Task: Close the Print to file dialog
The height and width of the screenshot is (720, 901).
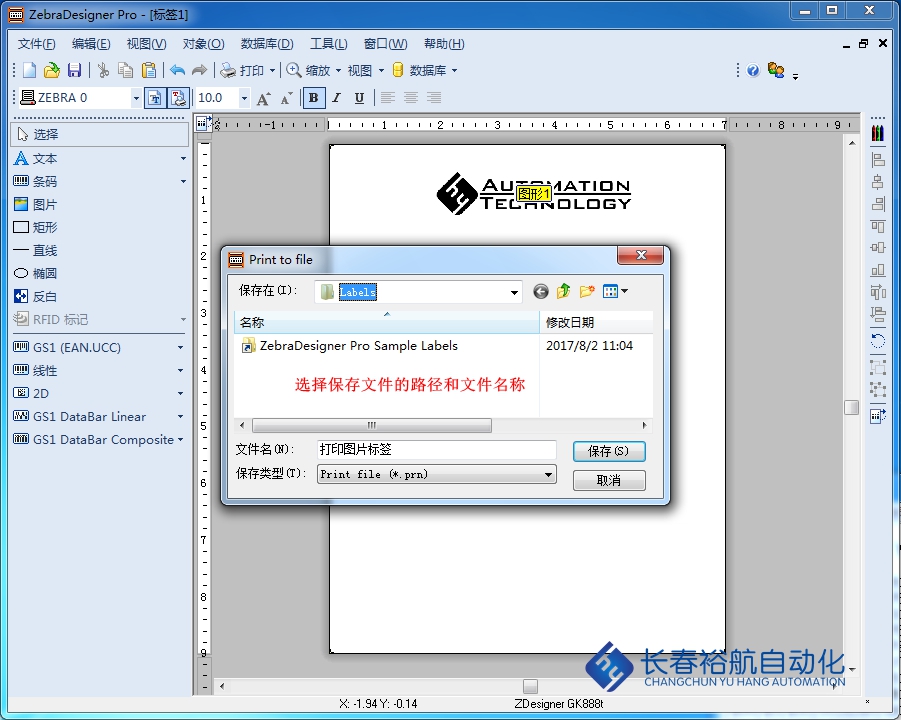Action: 641,255
